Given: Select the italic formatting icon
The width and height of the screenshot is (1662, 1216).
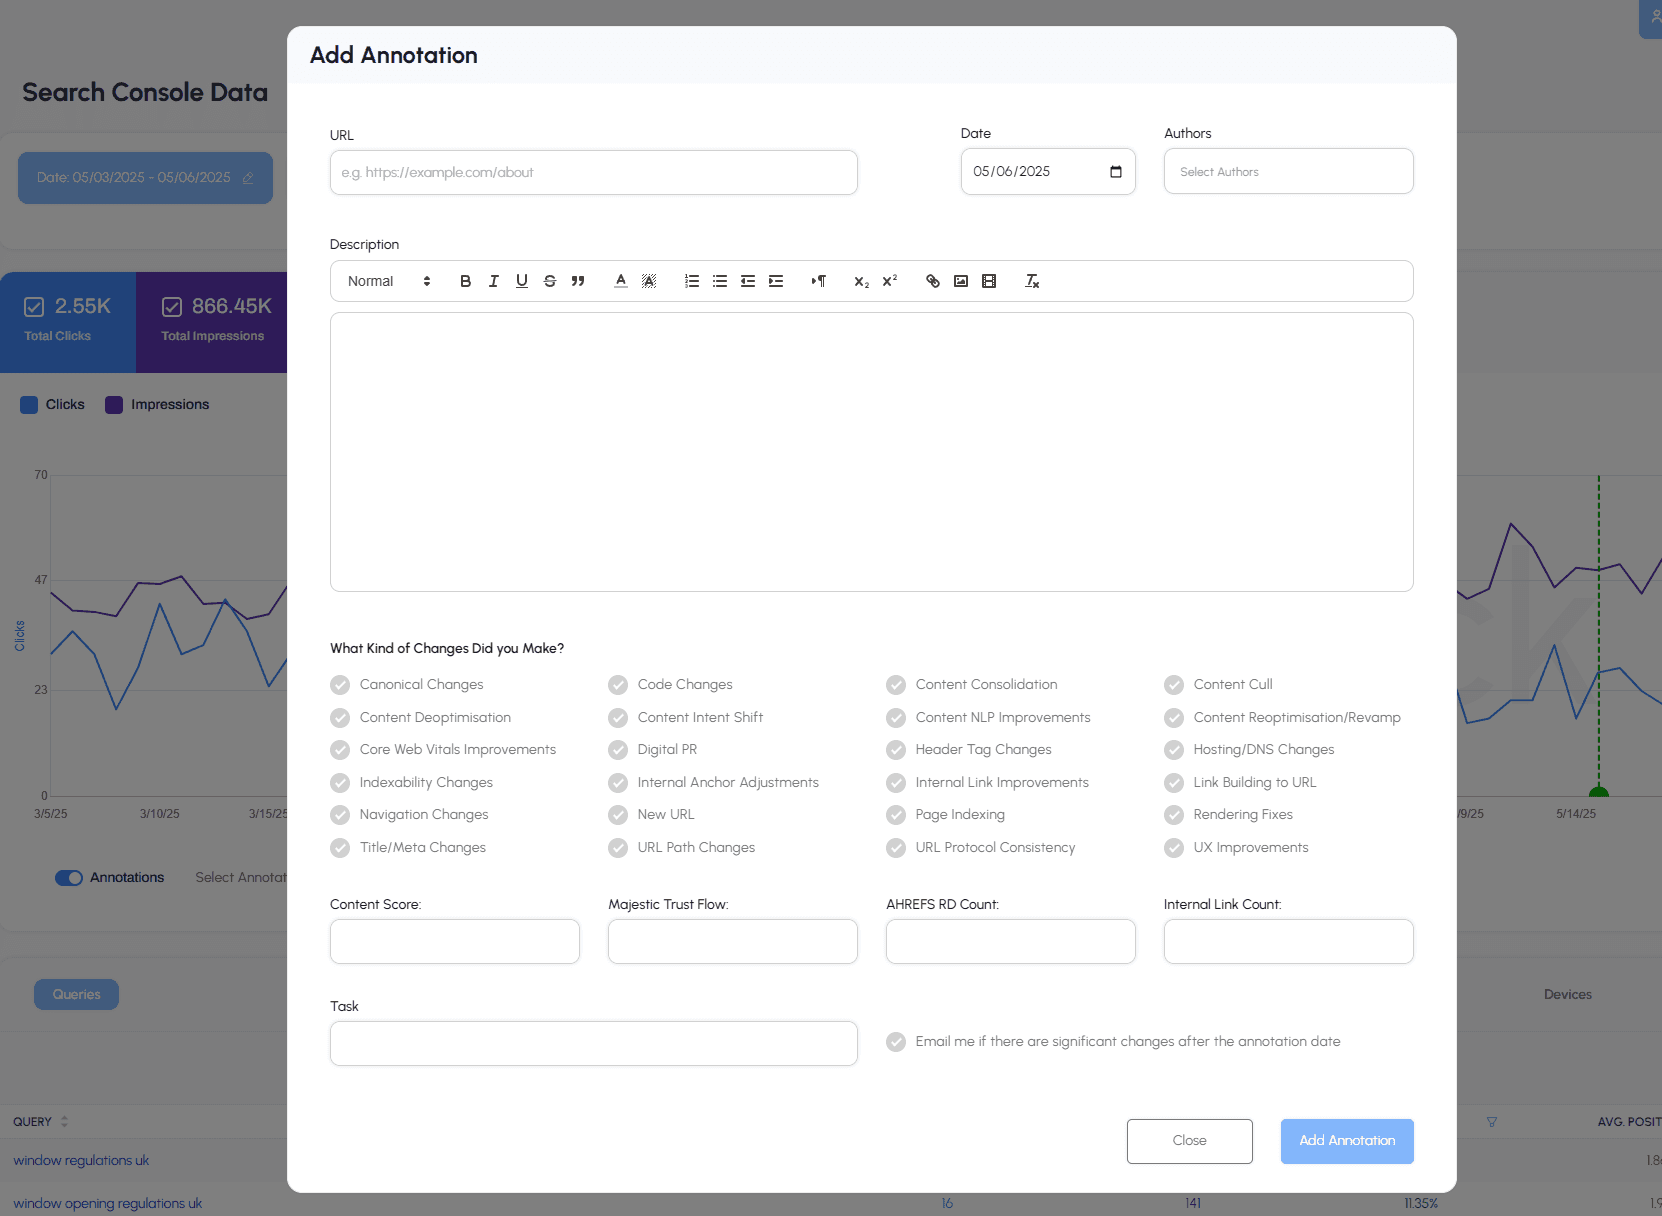Looking at the screenshot, I should 493,281.
